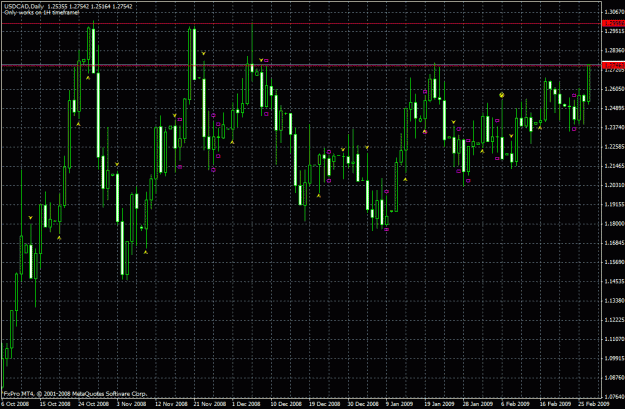This screenshot has height=409, width=625.
Task: Click the red price tag of the upper line
Action: (614, 24)
